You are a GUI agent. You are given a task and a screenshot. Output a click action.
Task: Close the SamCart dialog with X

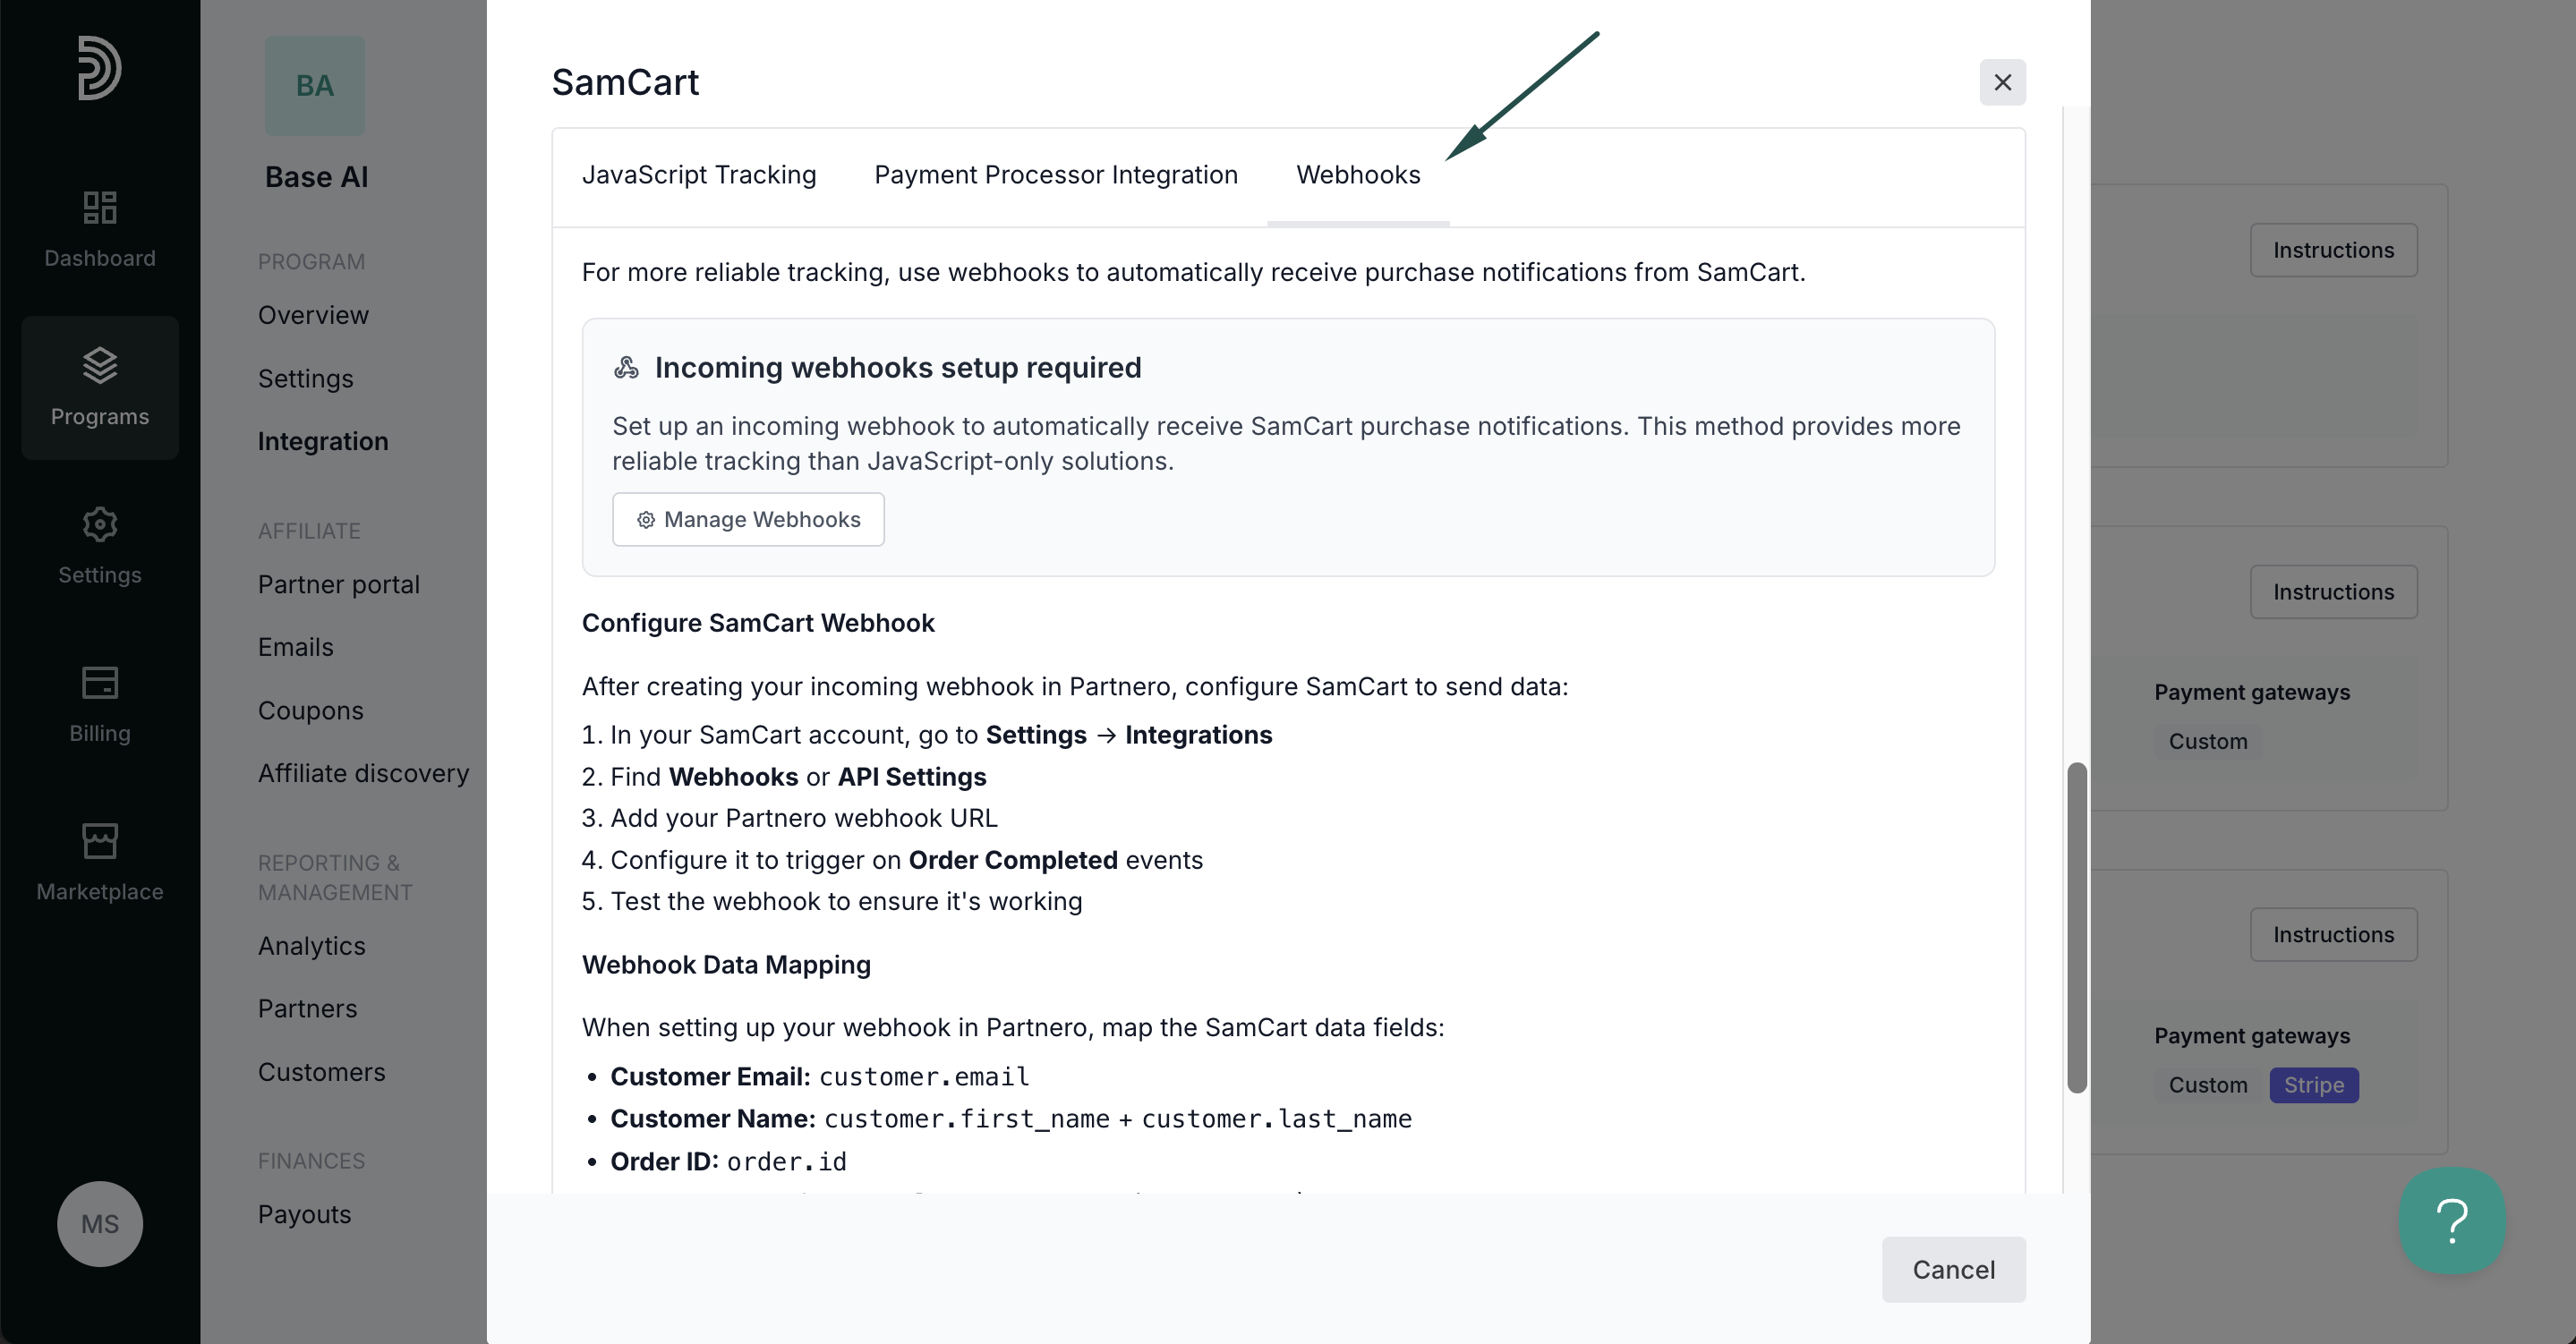click(2002, 82)
